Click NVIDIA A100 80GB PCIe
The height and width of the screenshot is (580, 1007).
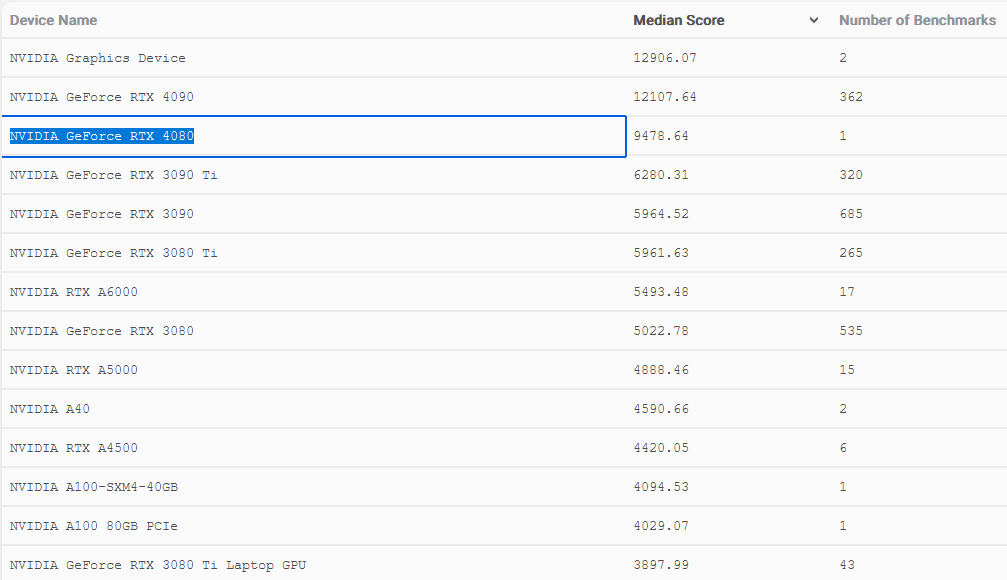[94, 526]
